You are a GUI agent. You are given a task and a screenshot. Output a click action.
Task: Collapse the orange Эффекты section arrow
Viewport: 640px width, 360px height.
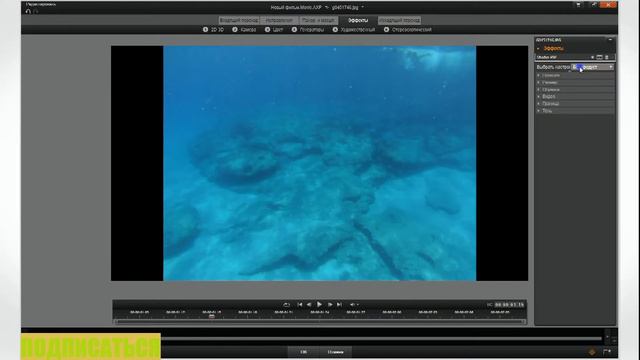tap(538, 49)
